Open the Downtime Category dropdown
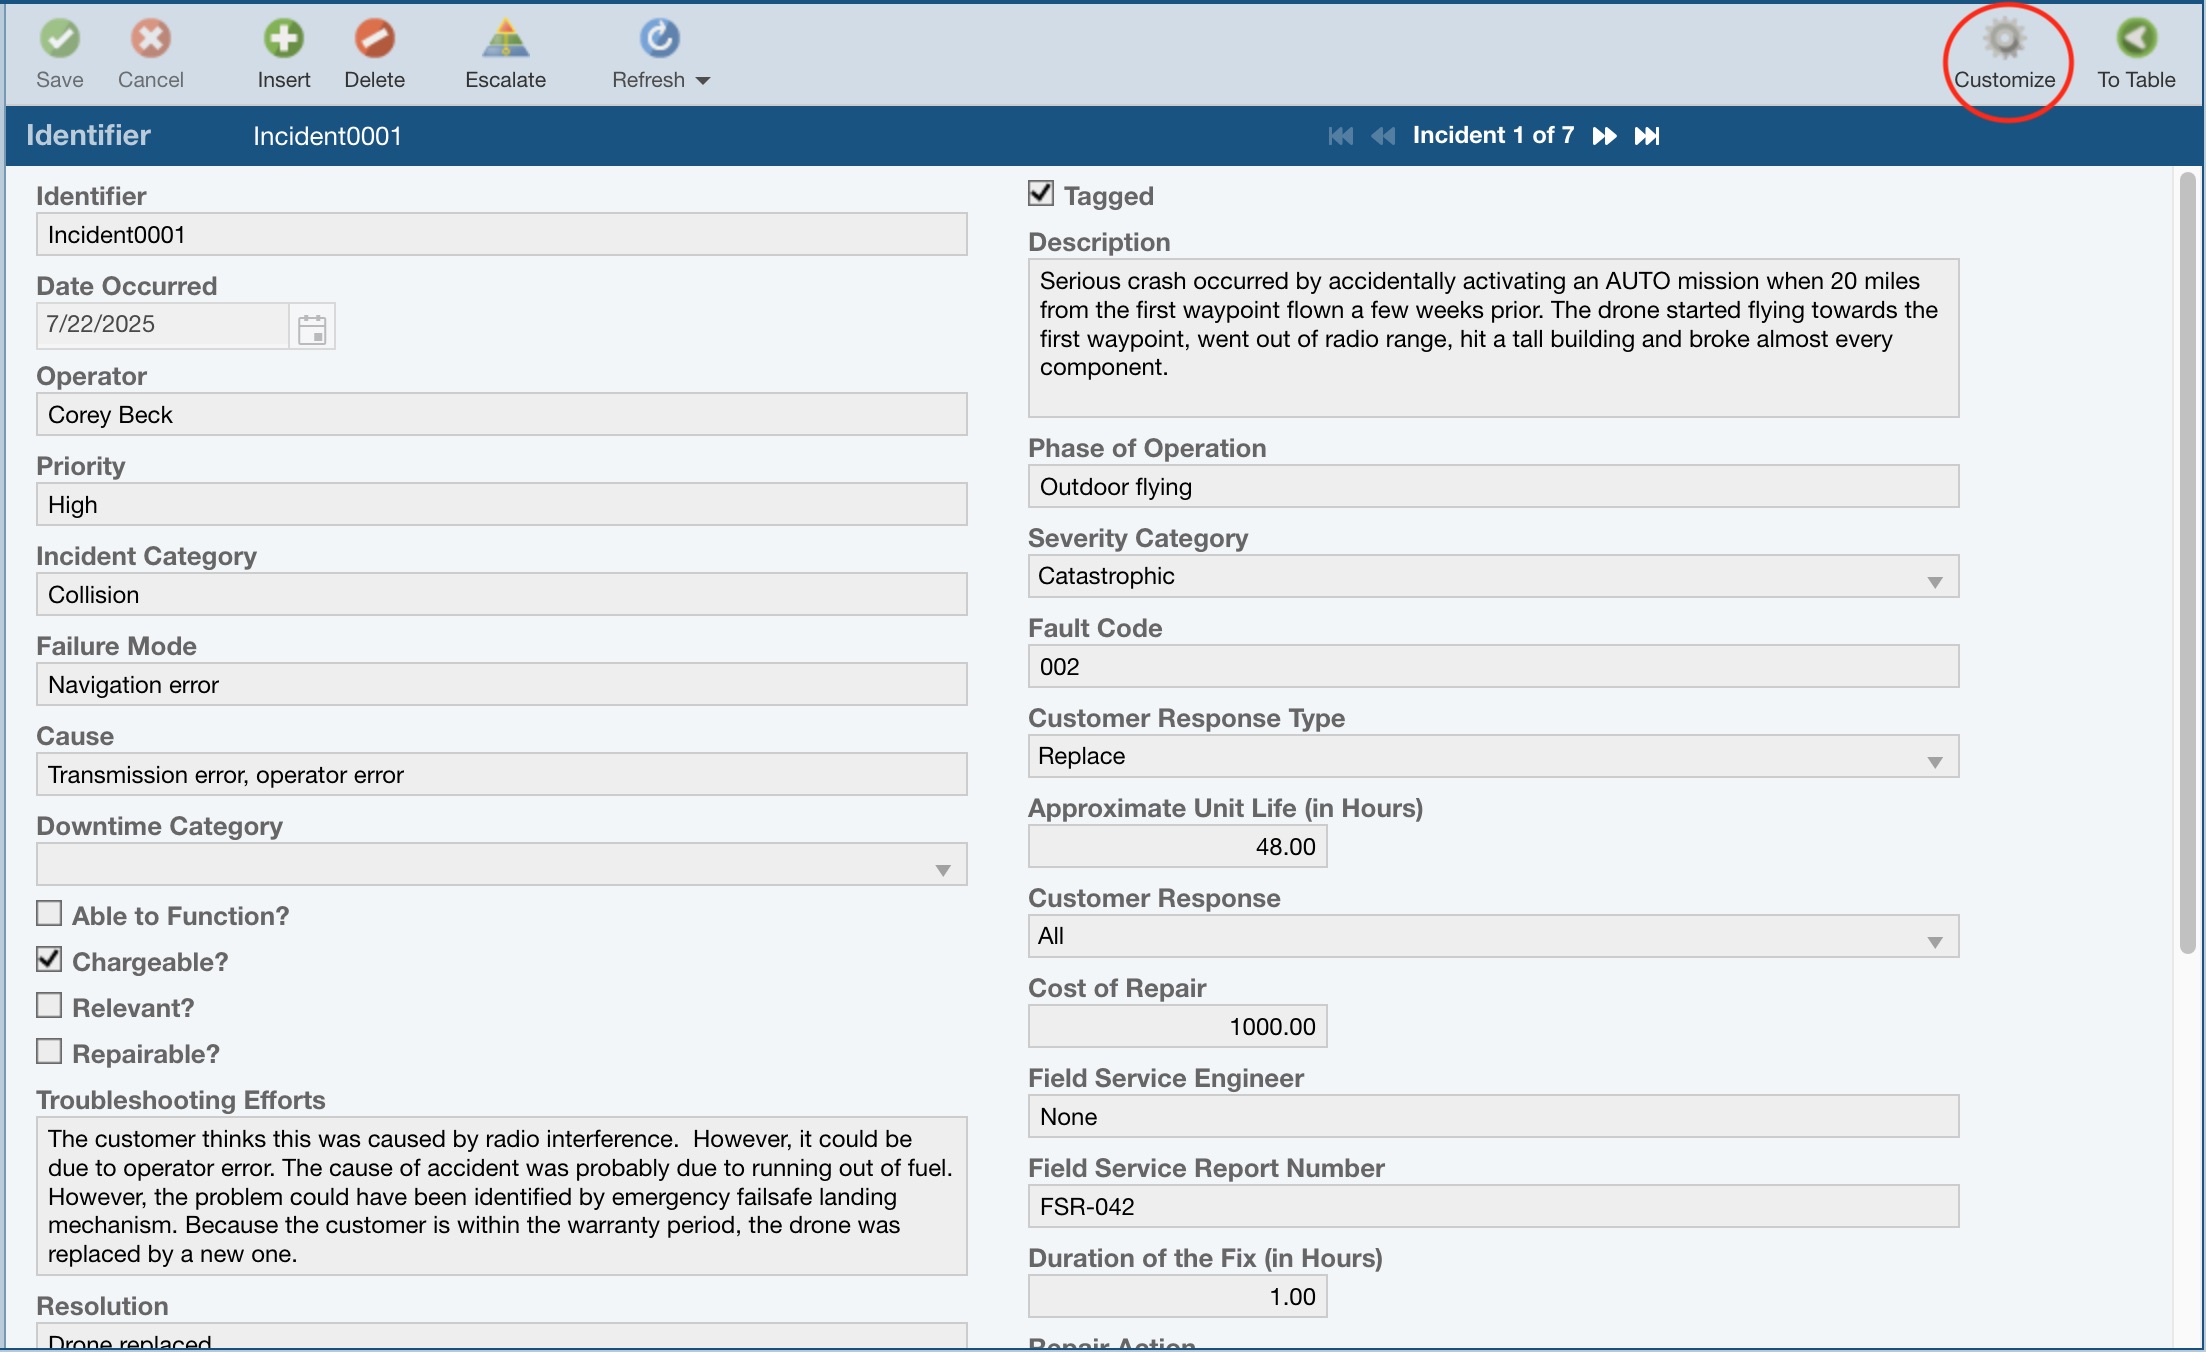Screen dimensions: 2206x1352 tap(942, 869)
